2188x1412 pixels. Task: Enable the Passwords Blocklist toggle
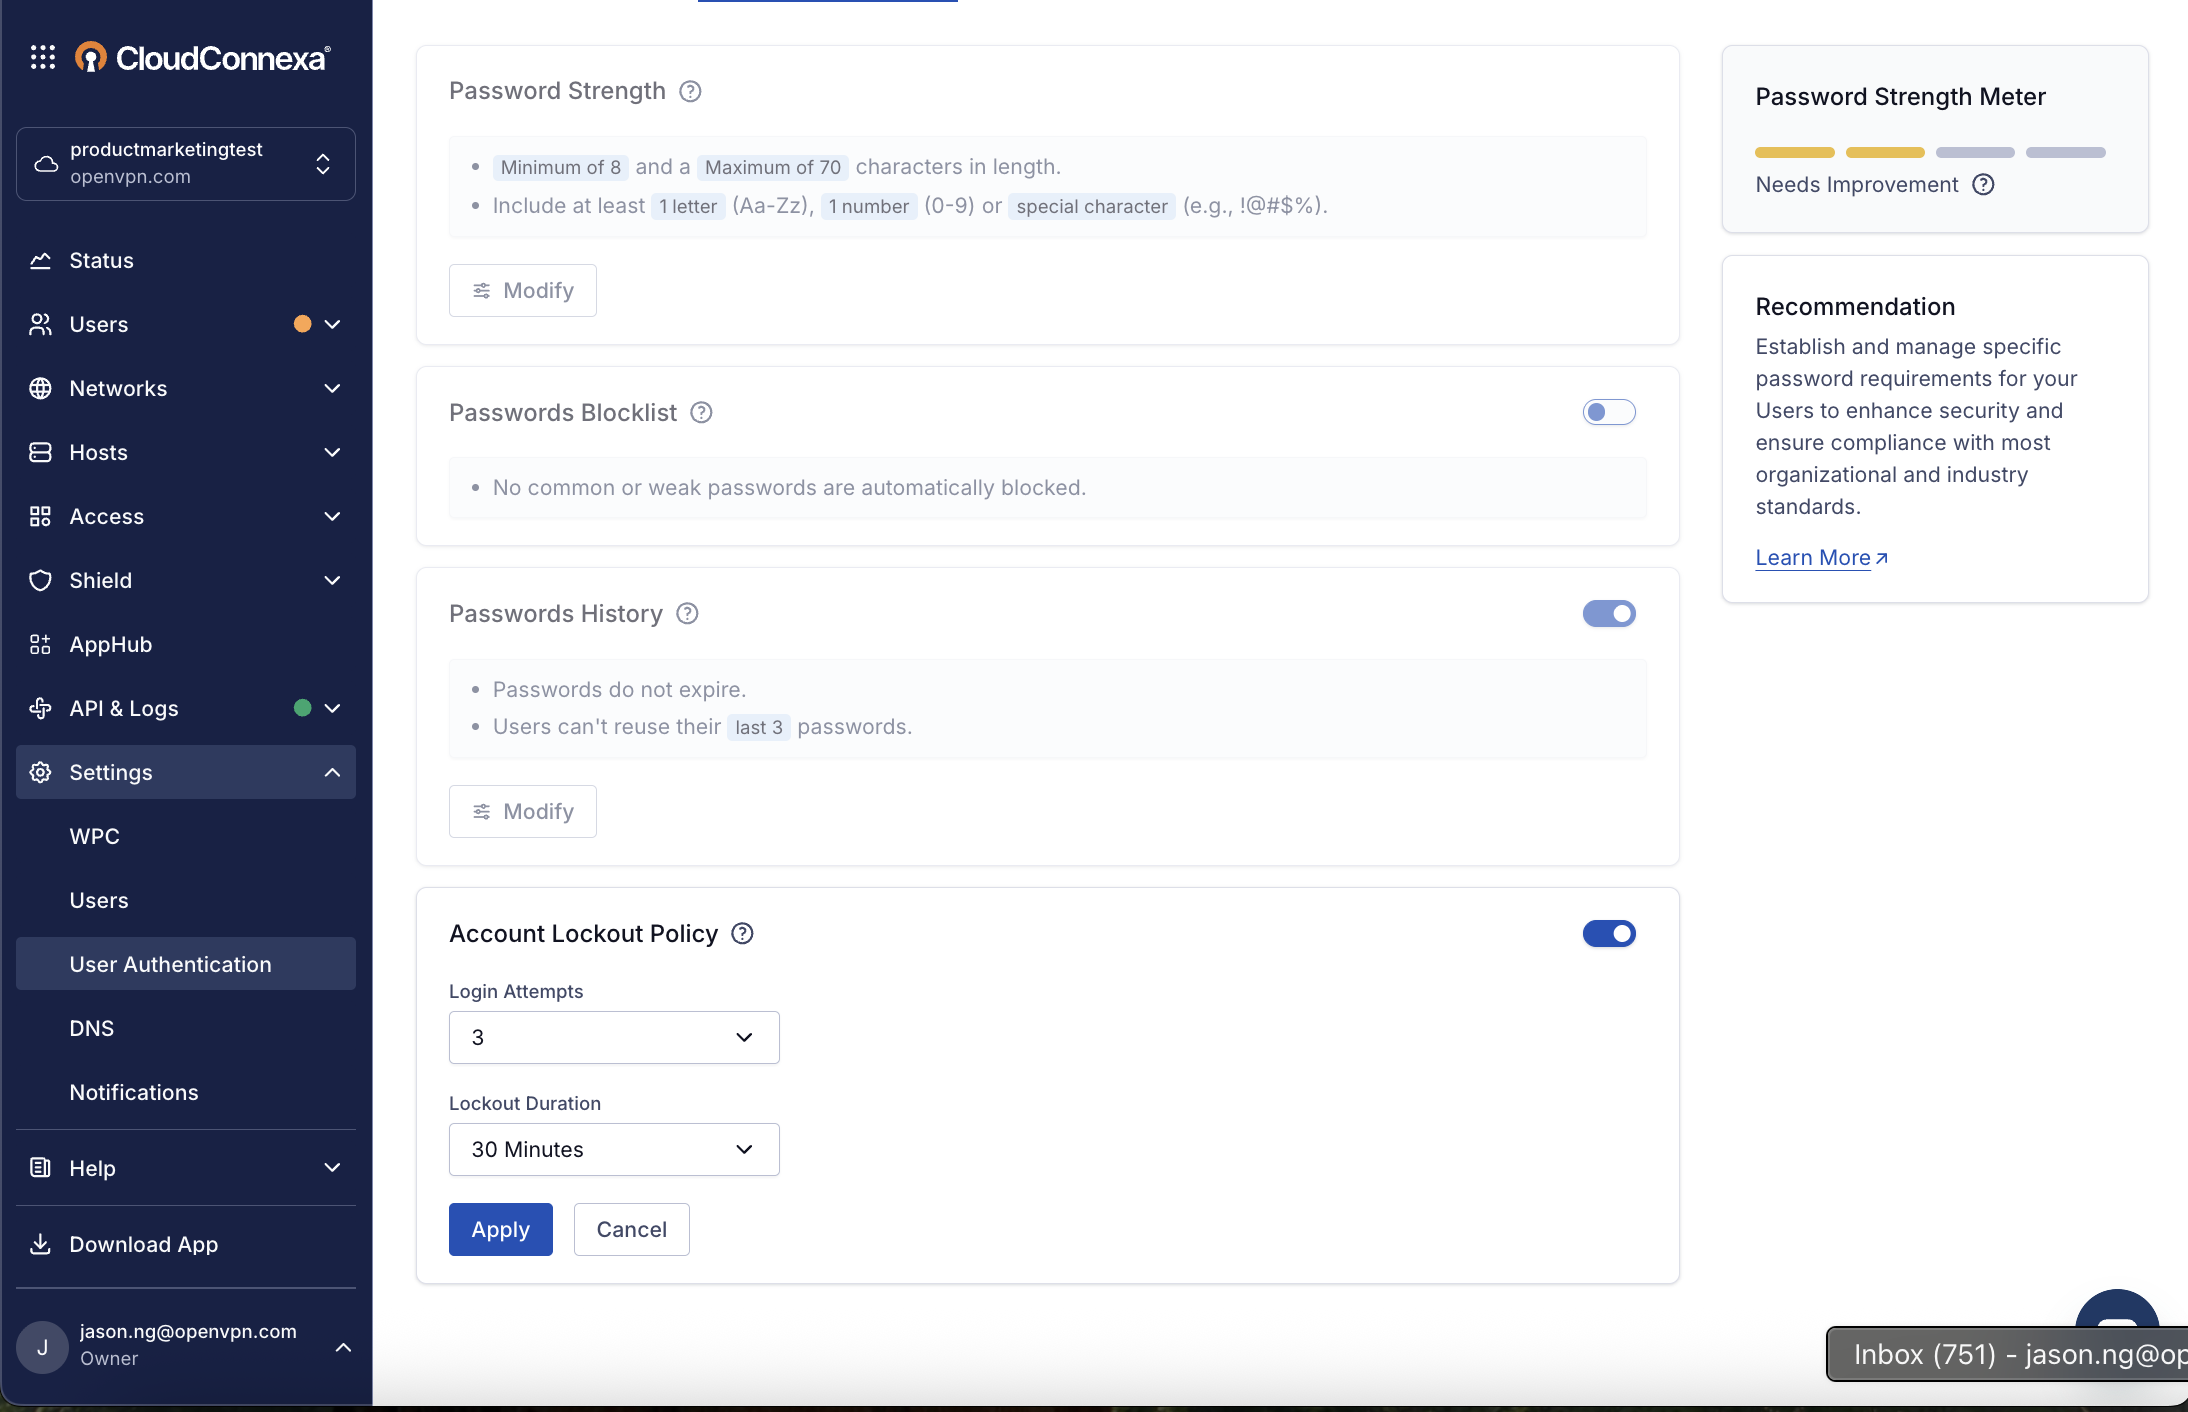pyautogui.click(x=1609, y=411)
